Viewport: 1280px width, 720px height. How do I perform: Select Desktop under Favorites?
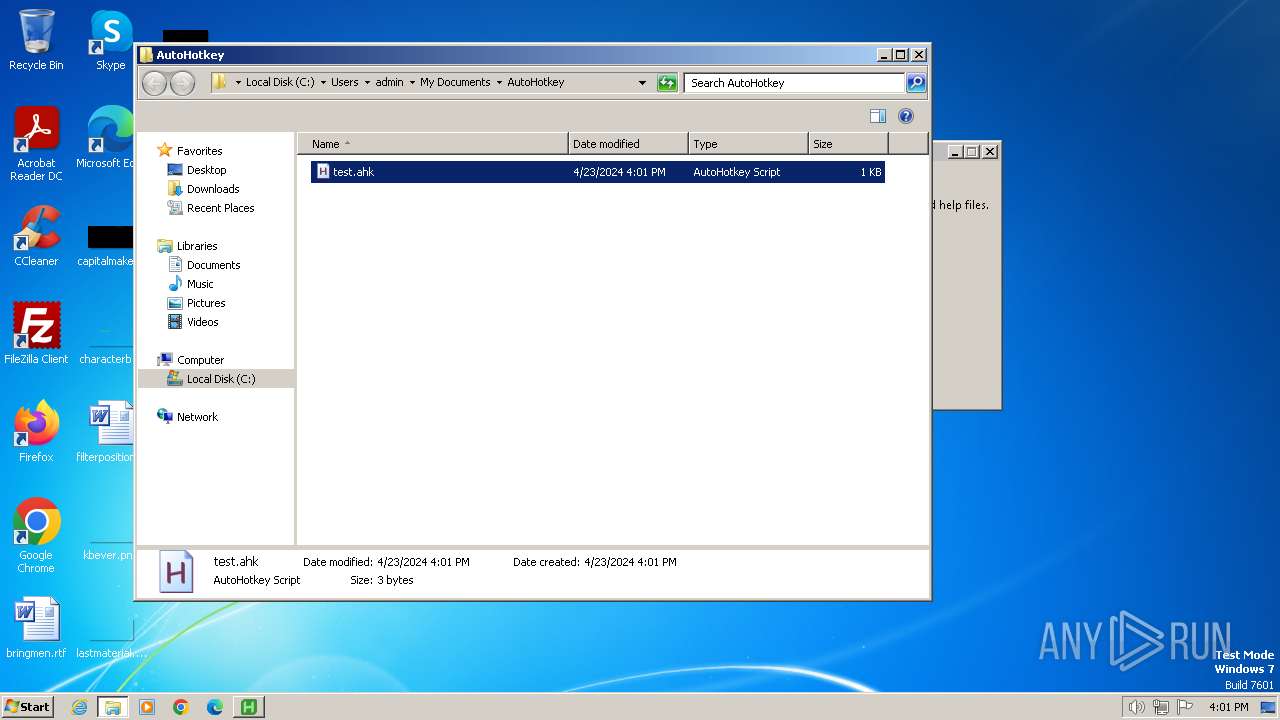tap(206, 170)
